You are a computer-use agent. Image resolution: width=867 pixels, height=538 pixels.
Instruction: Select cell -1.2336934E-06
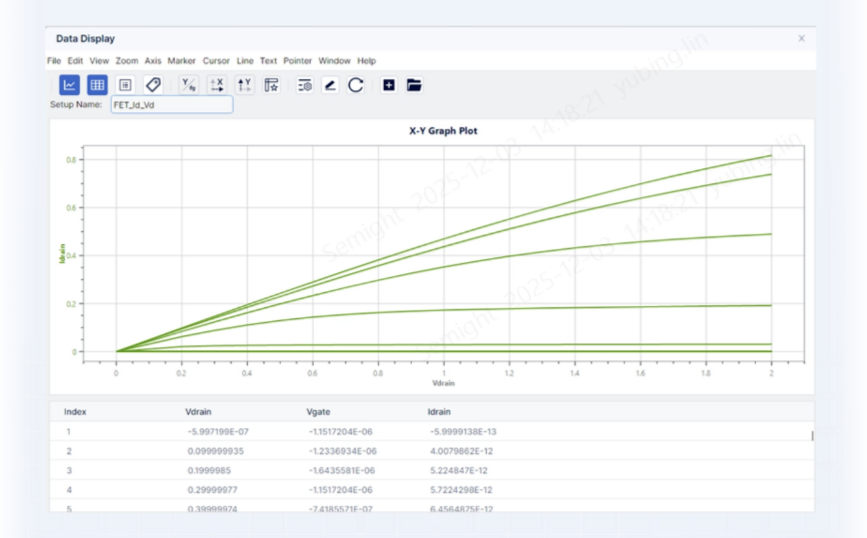[x=342, y=451]
